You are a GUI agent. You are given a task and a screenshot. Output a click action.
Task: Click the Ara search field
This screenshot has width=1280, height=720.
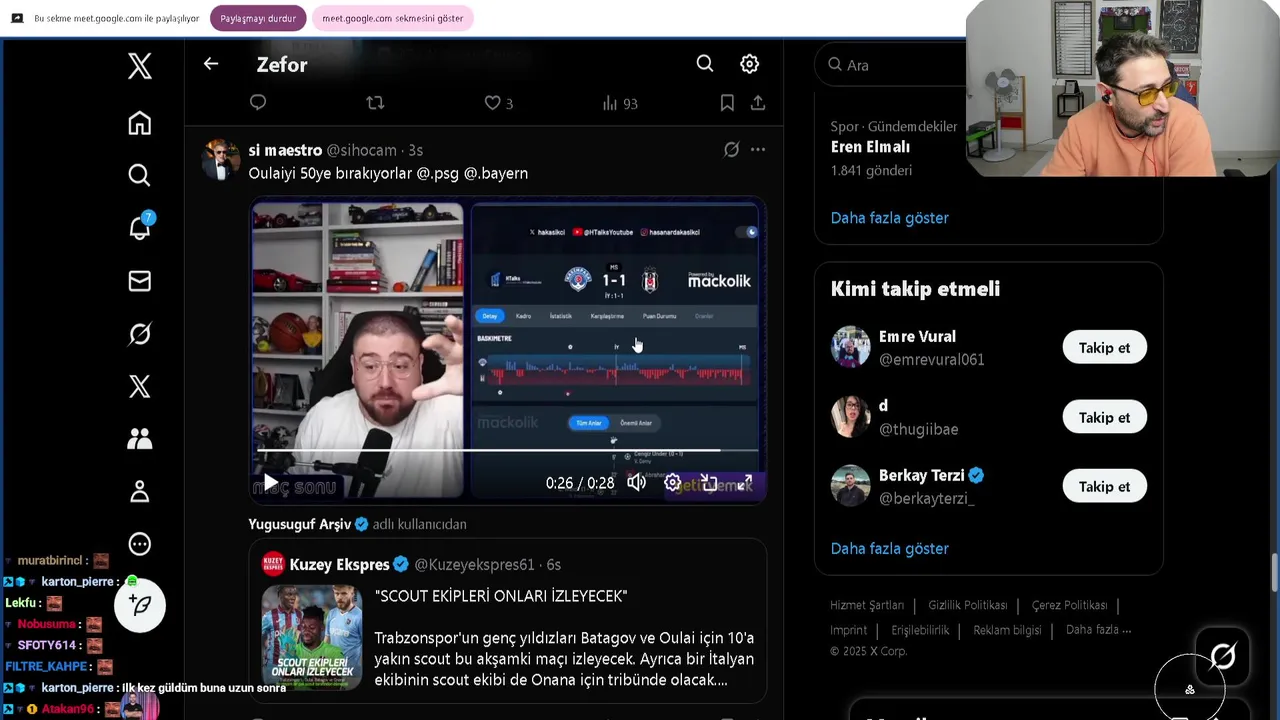click(x=890, y=64)
